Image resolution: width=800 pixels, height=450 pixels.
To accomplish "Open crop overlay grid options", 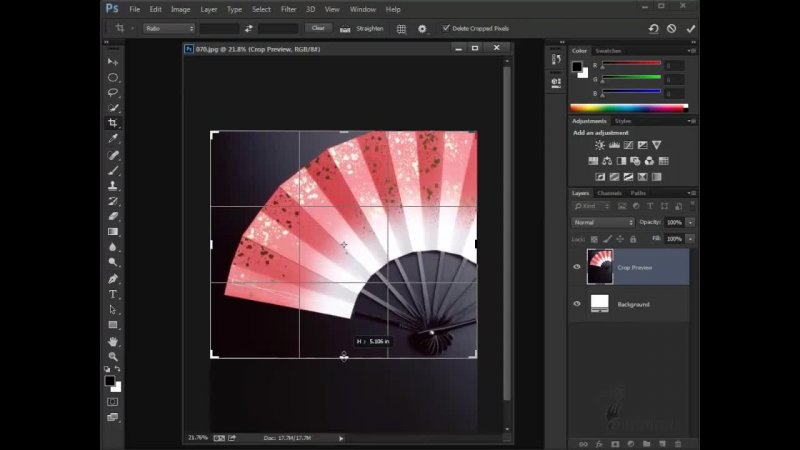I will coord(400,29).
